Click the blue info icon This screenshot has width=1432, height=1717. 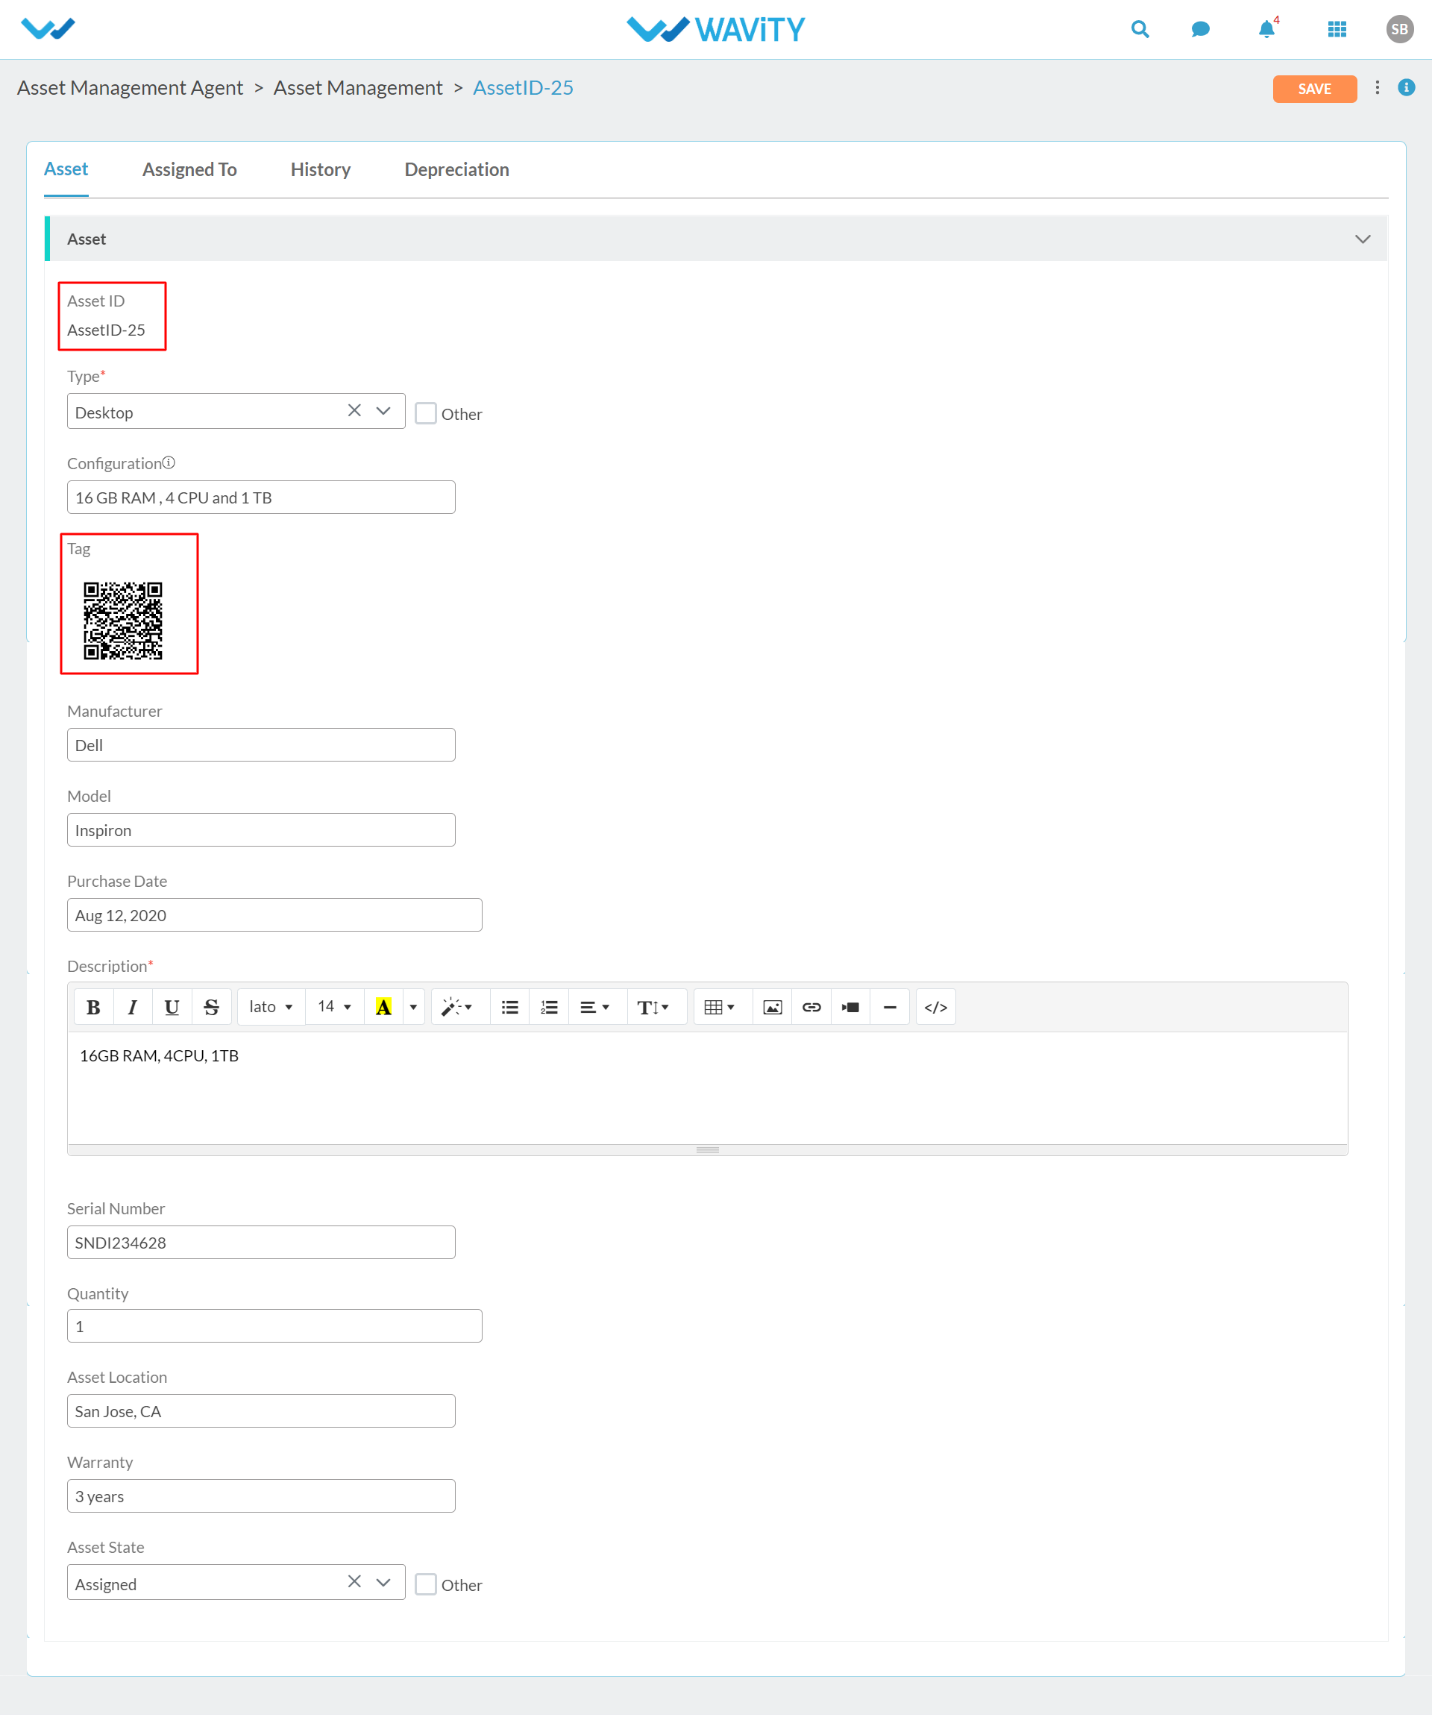tap(1406, 88)
